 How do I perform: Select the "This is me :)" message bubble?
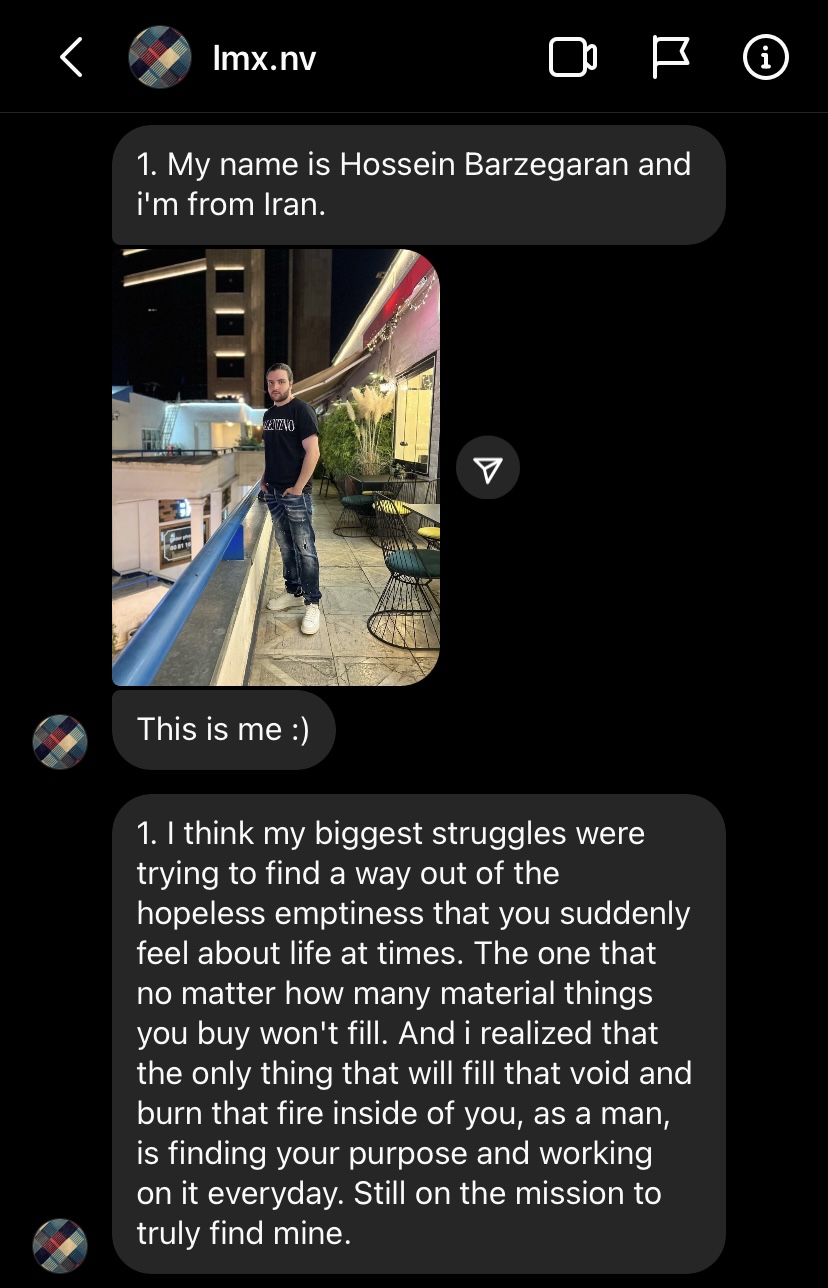(223, 729)
